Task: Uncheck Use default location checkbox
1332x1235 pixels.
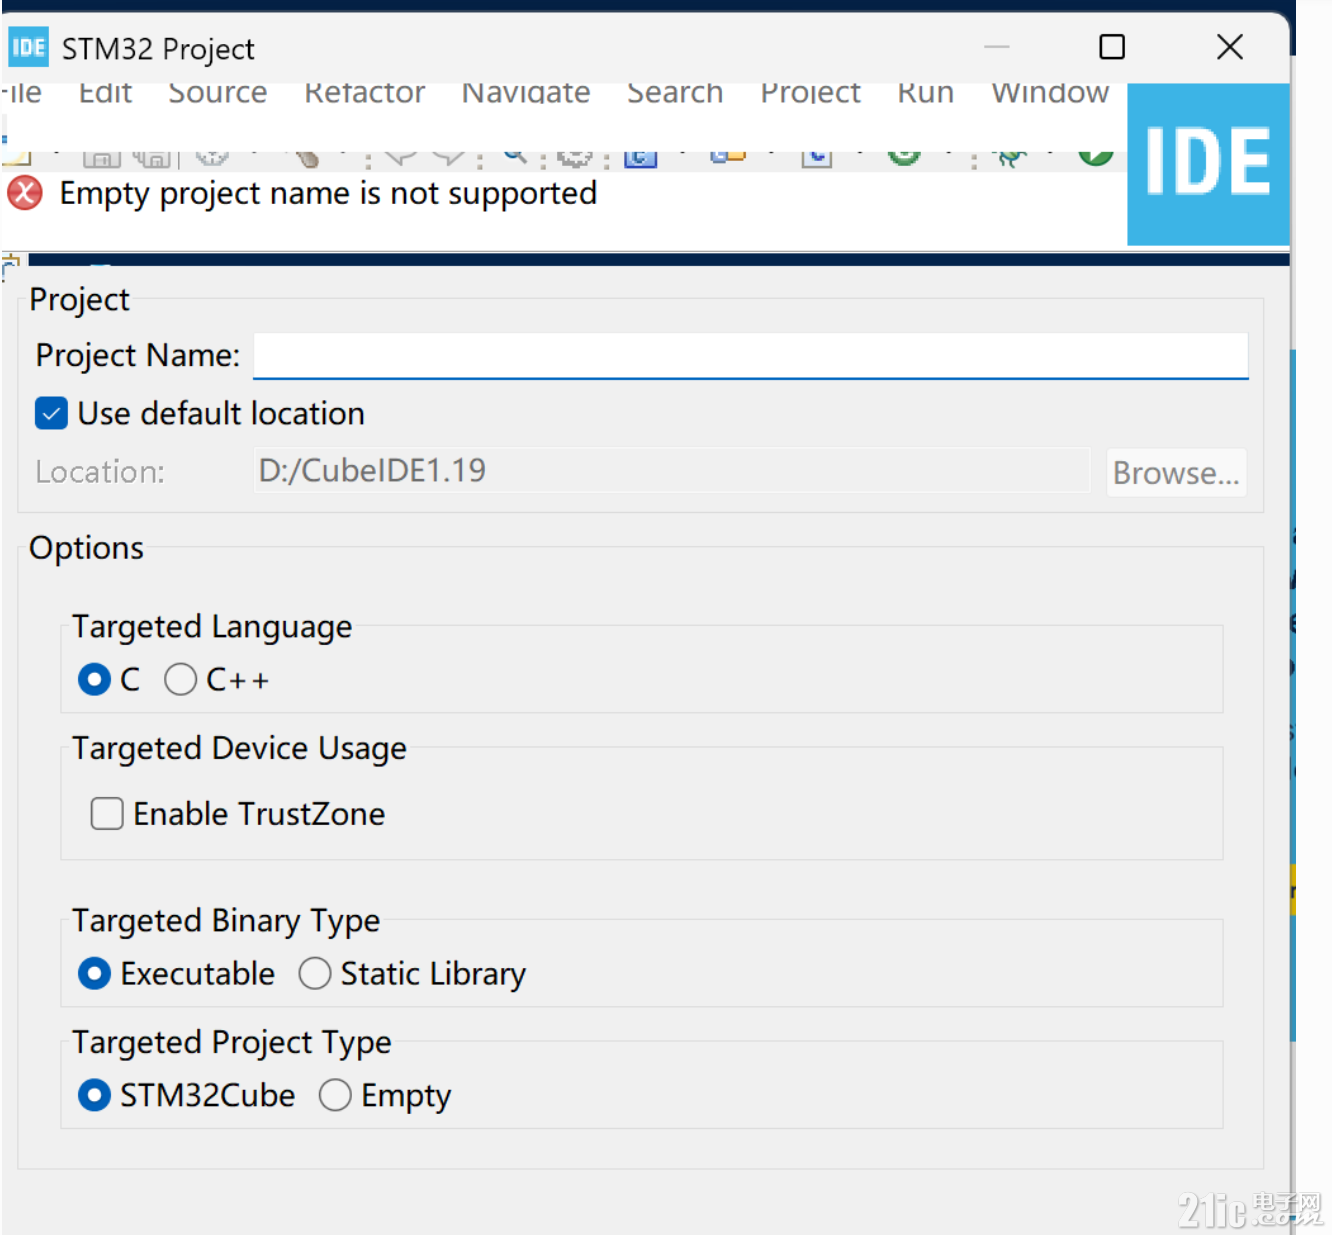Action: [51, 413]
